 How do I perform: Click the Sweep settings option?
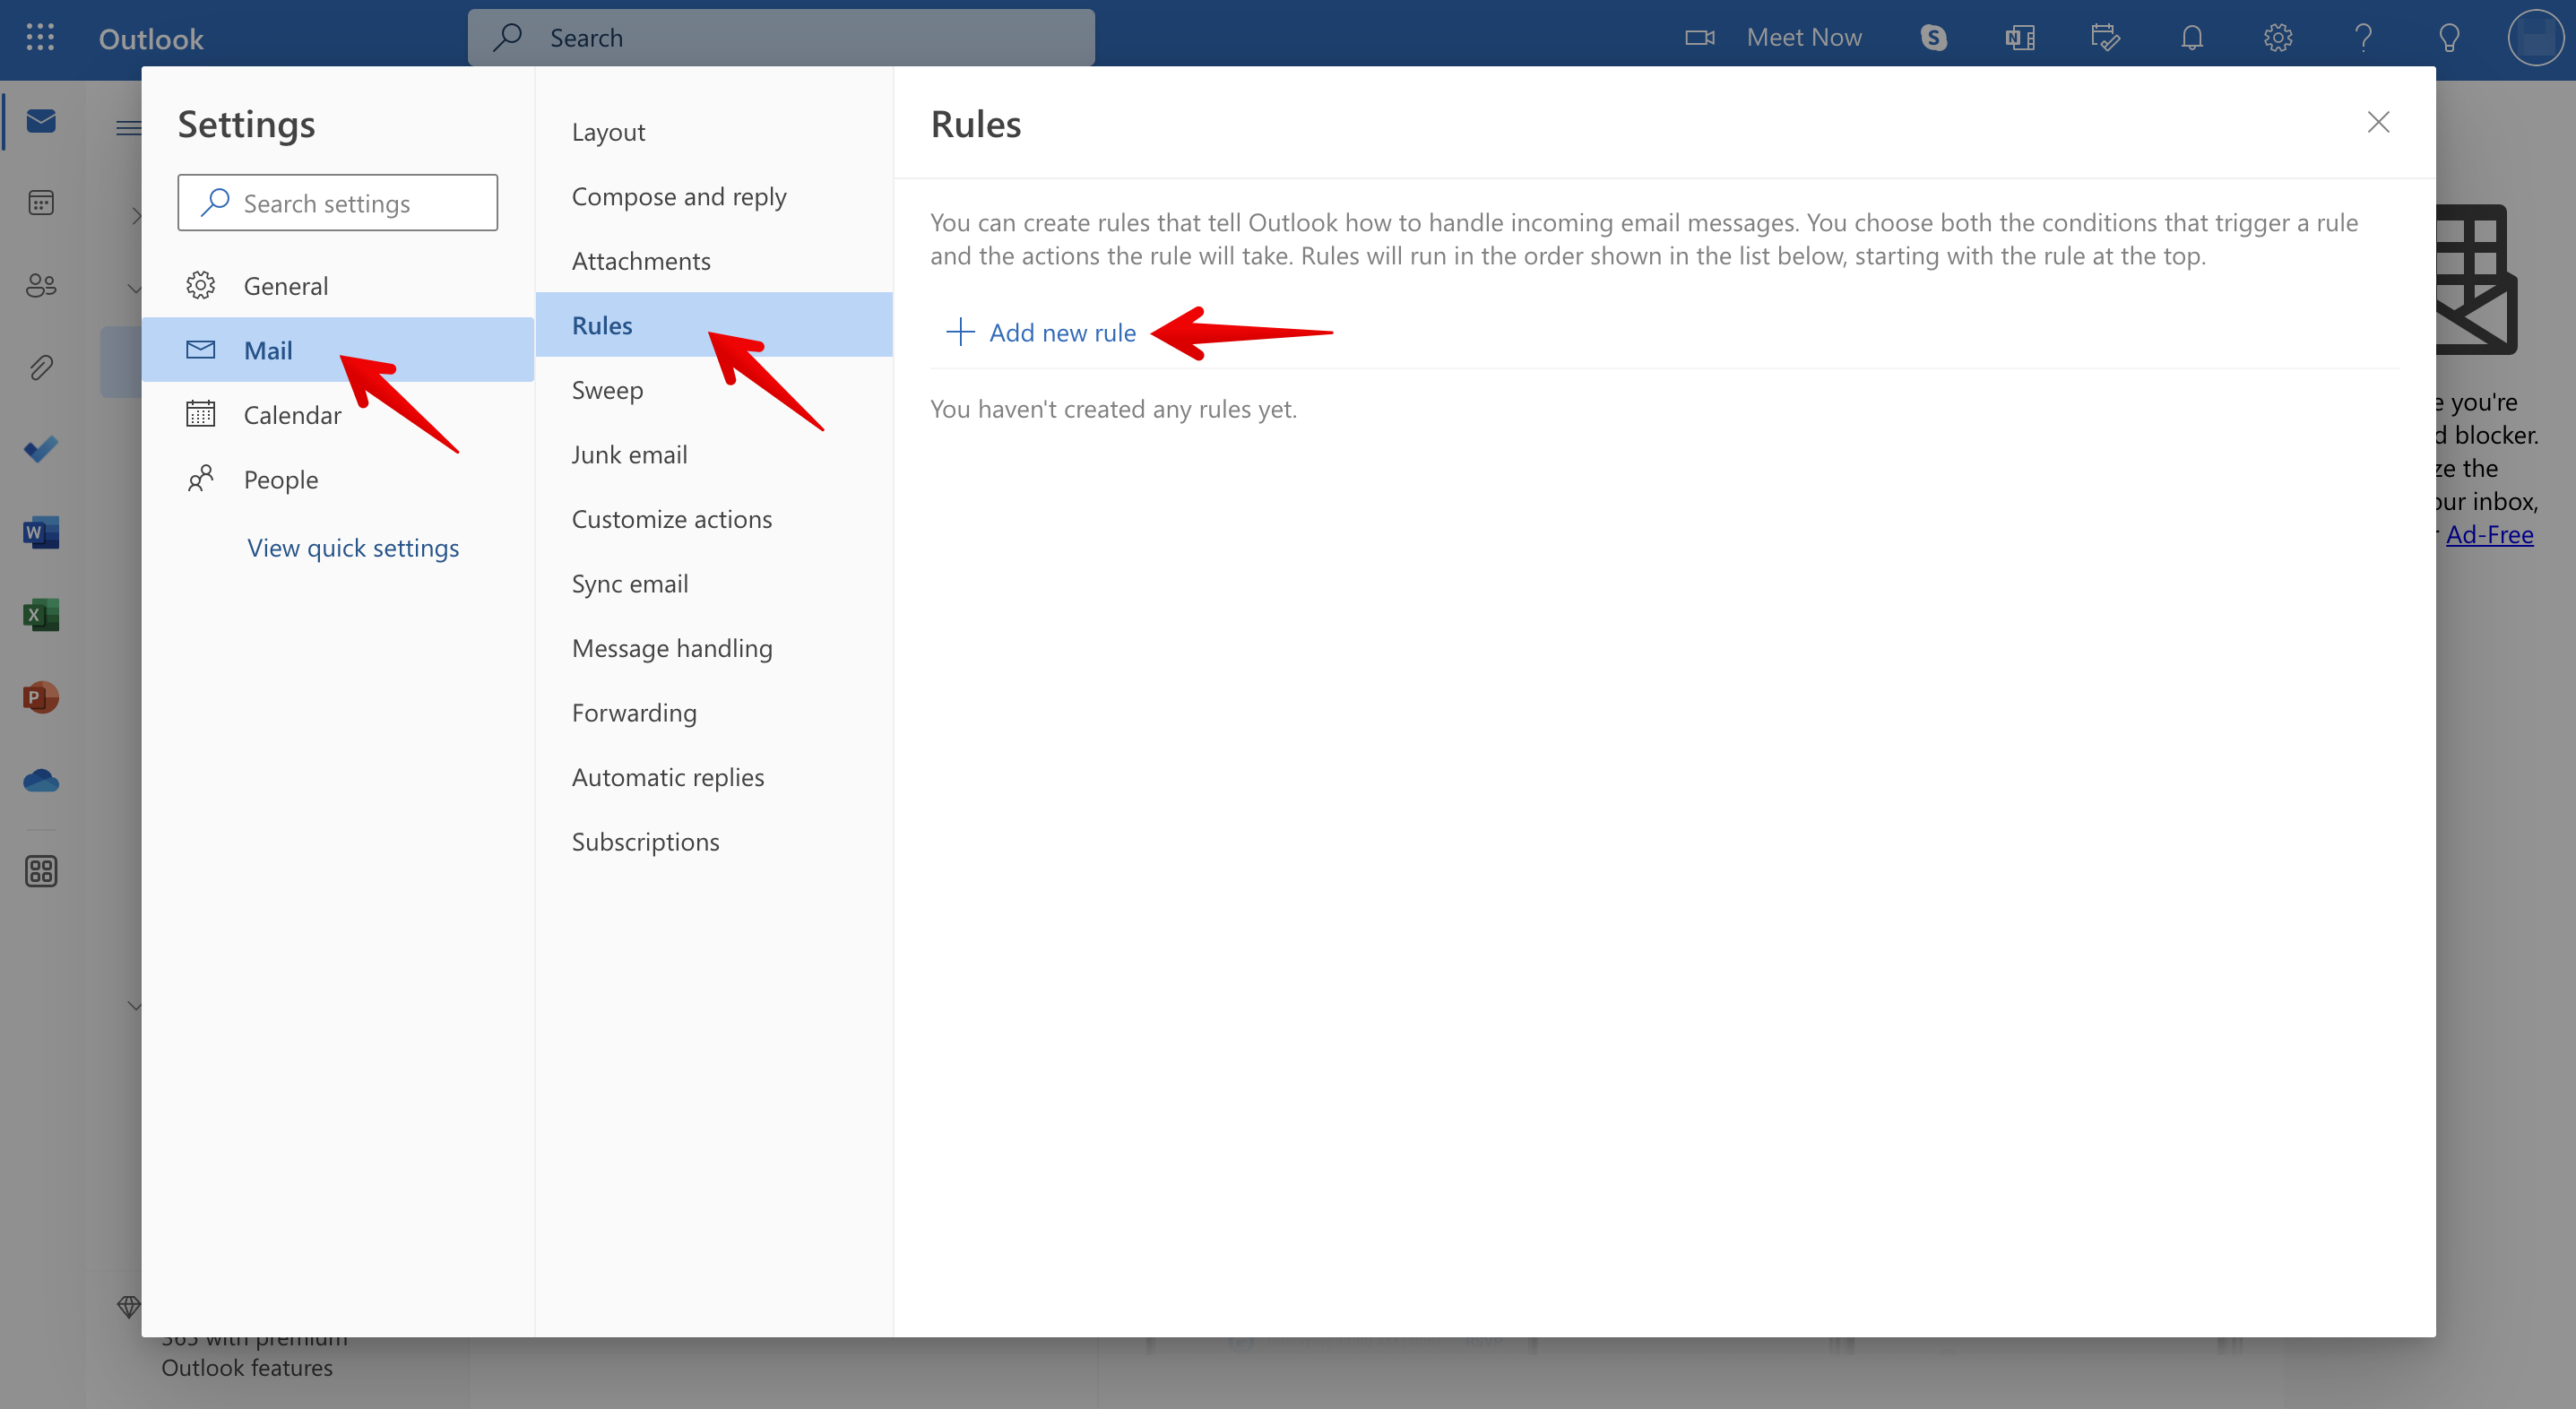pyautogui.click(x=609, y=389)
